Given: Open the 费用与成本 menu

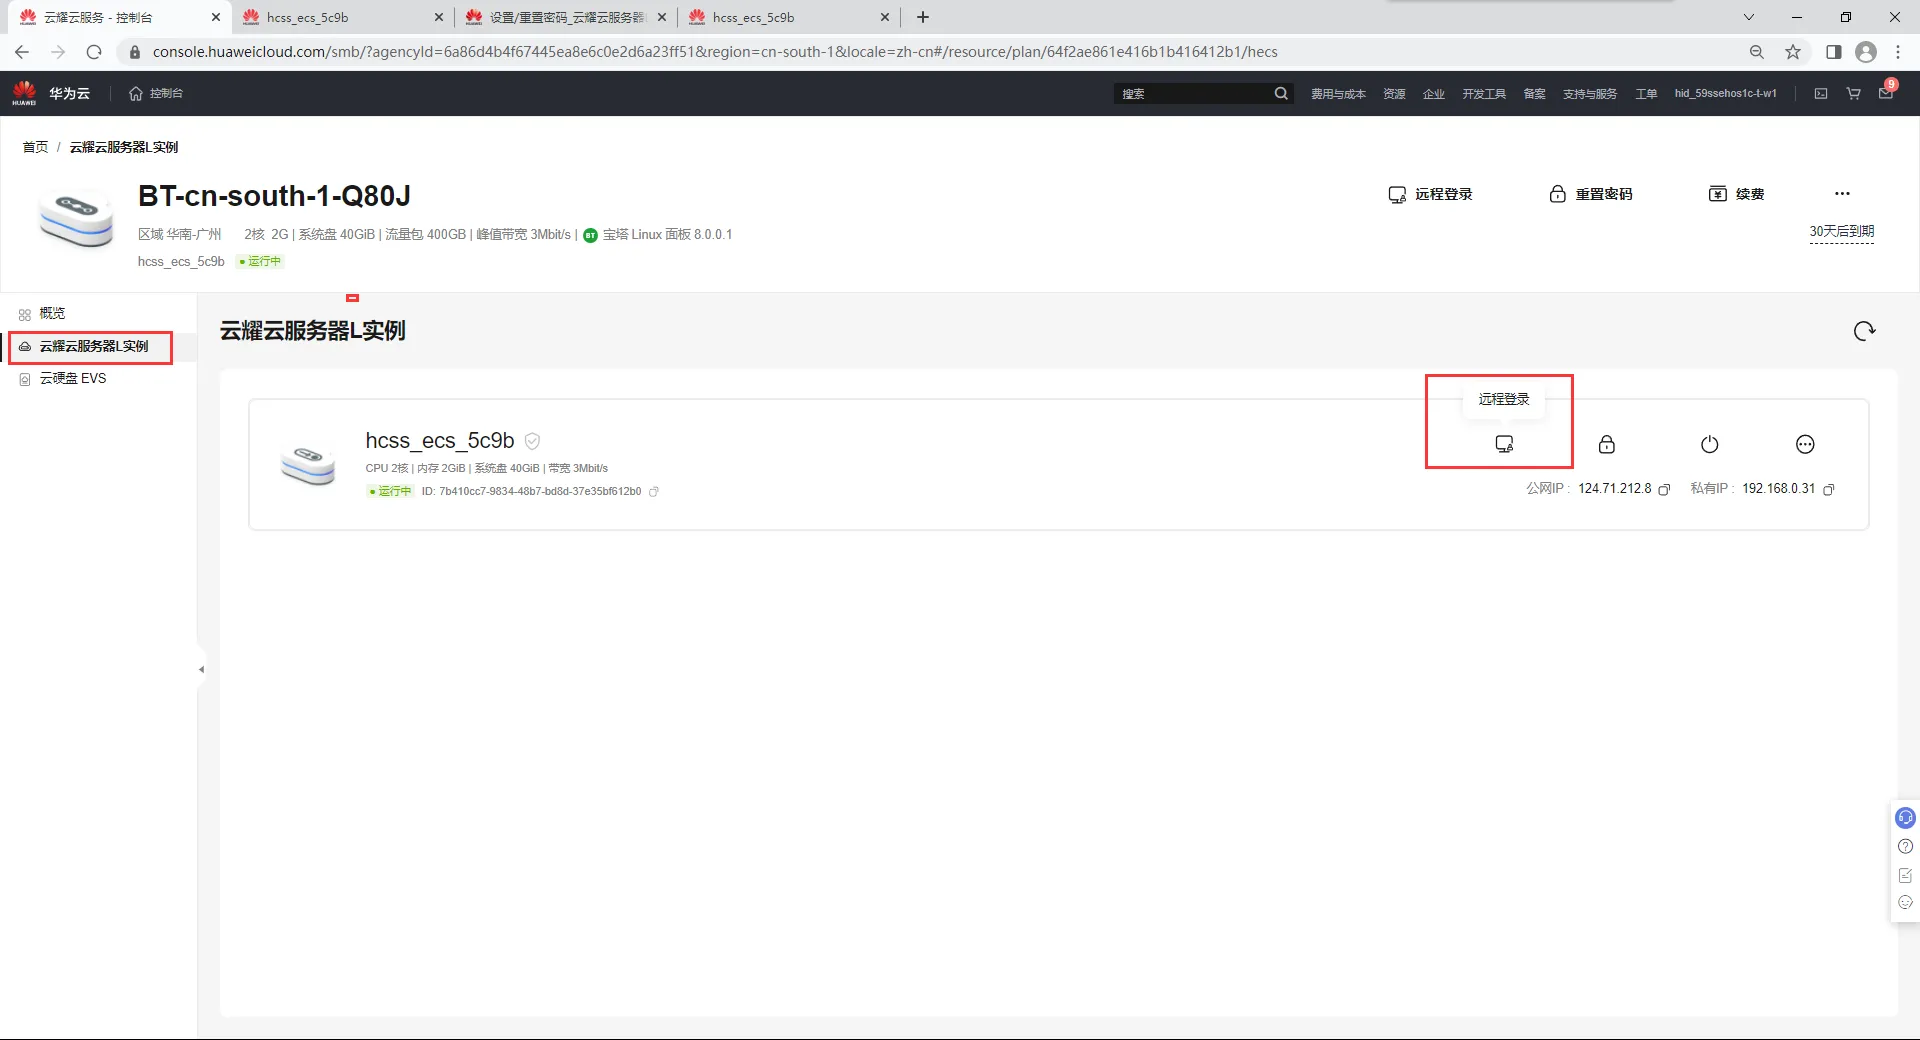Looking at the screenshot, I should click(1338, 94).
